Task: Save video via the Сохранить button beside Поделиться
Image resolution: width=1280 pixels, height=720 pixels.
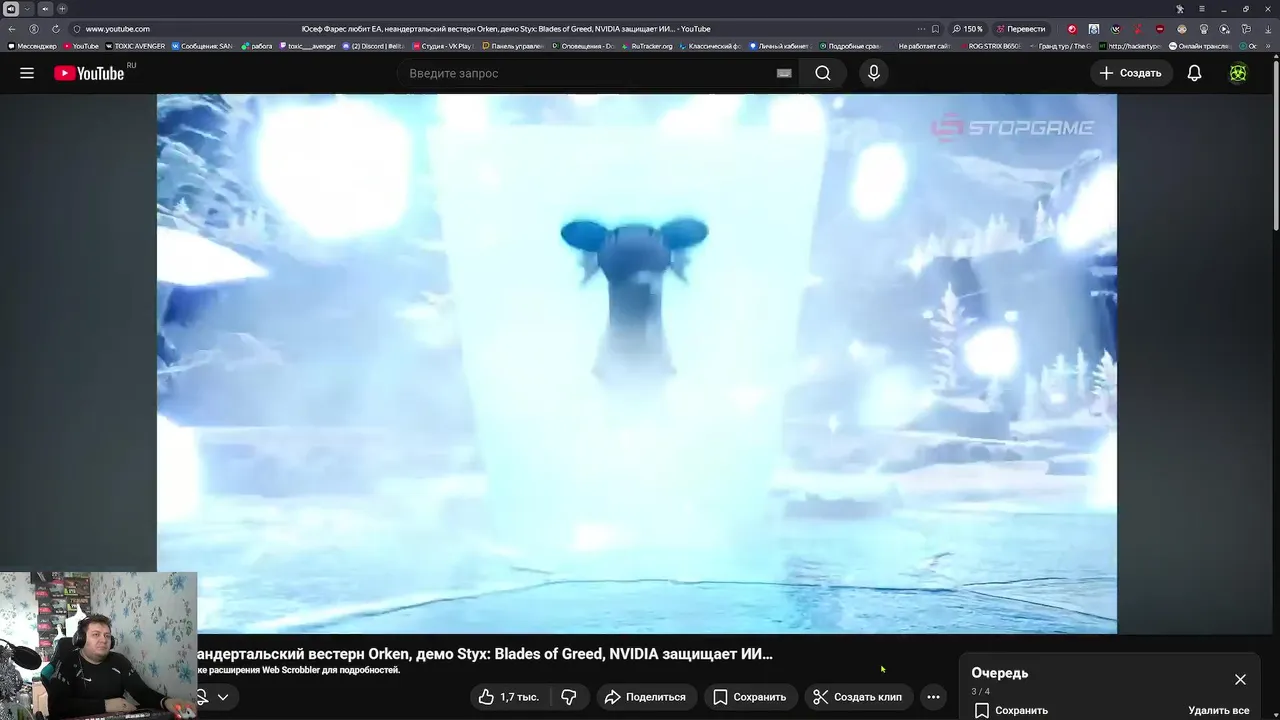Action: (750, 697)
